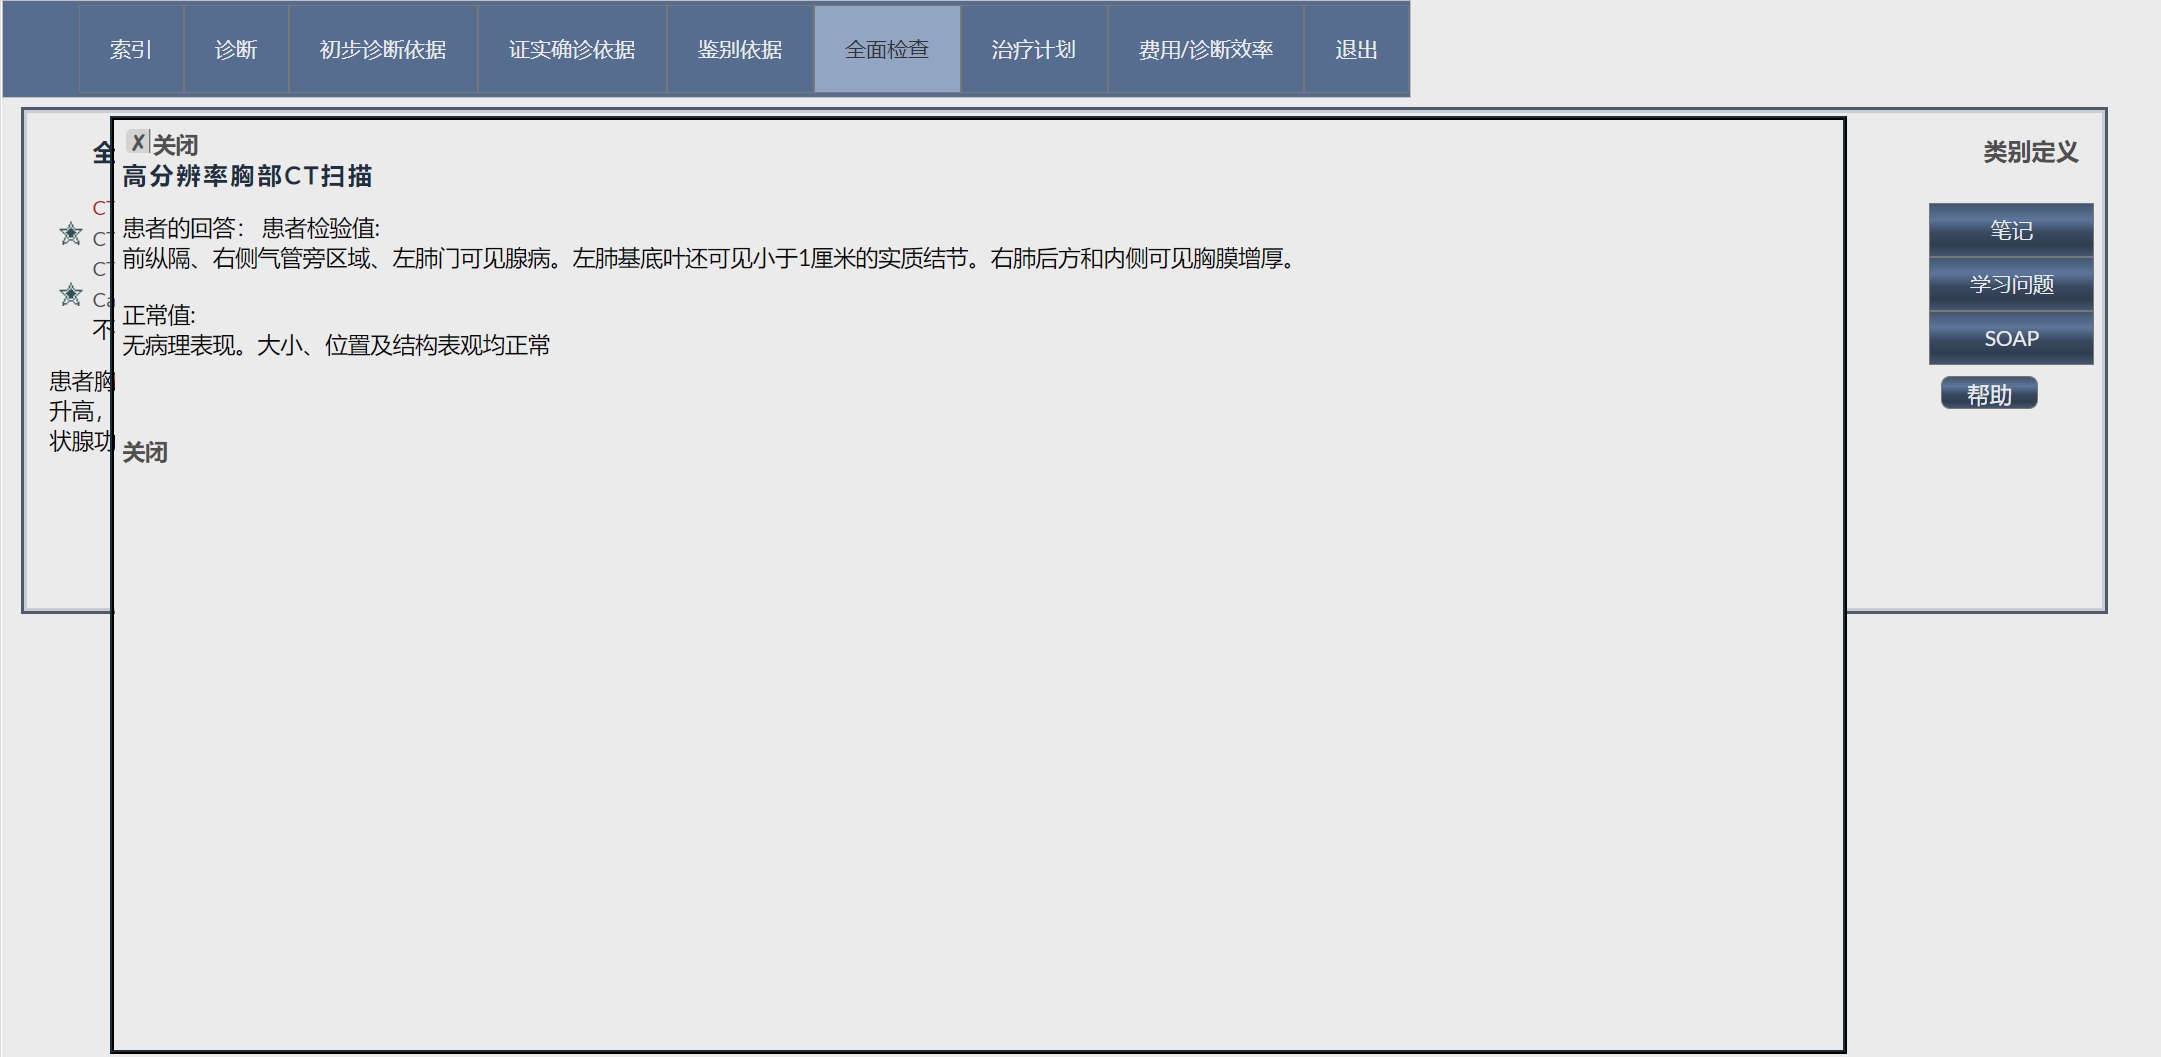Click the X close icon on popup

click(x=138, y=142)
